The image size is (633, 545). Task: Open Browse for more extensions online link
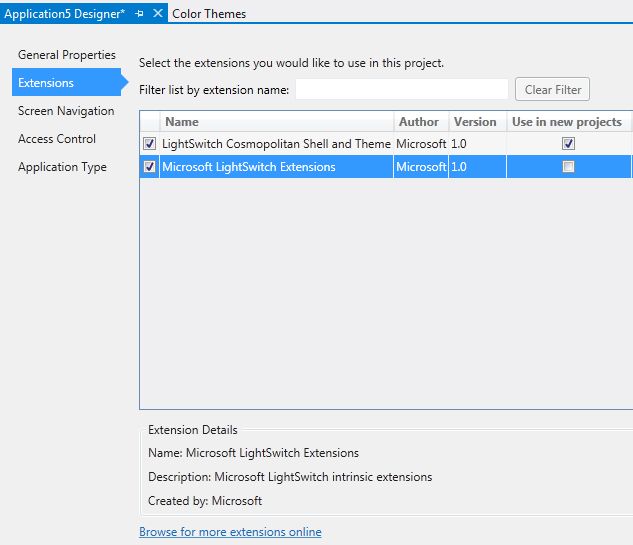230,532
